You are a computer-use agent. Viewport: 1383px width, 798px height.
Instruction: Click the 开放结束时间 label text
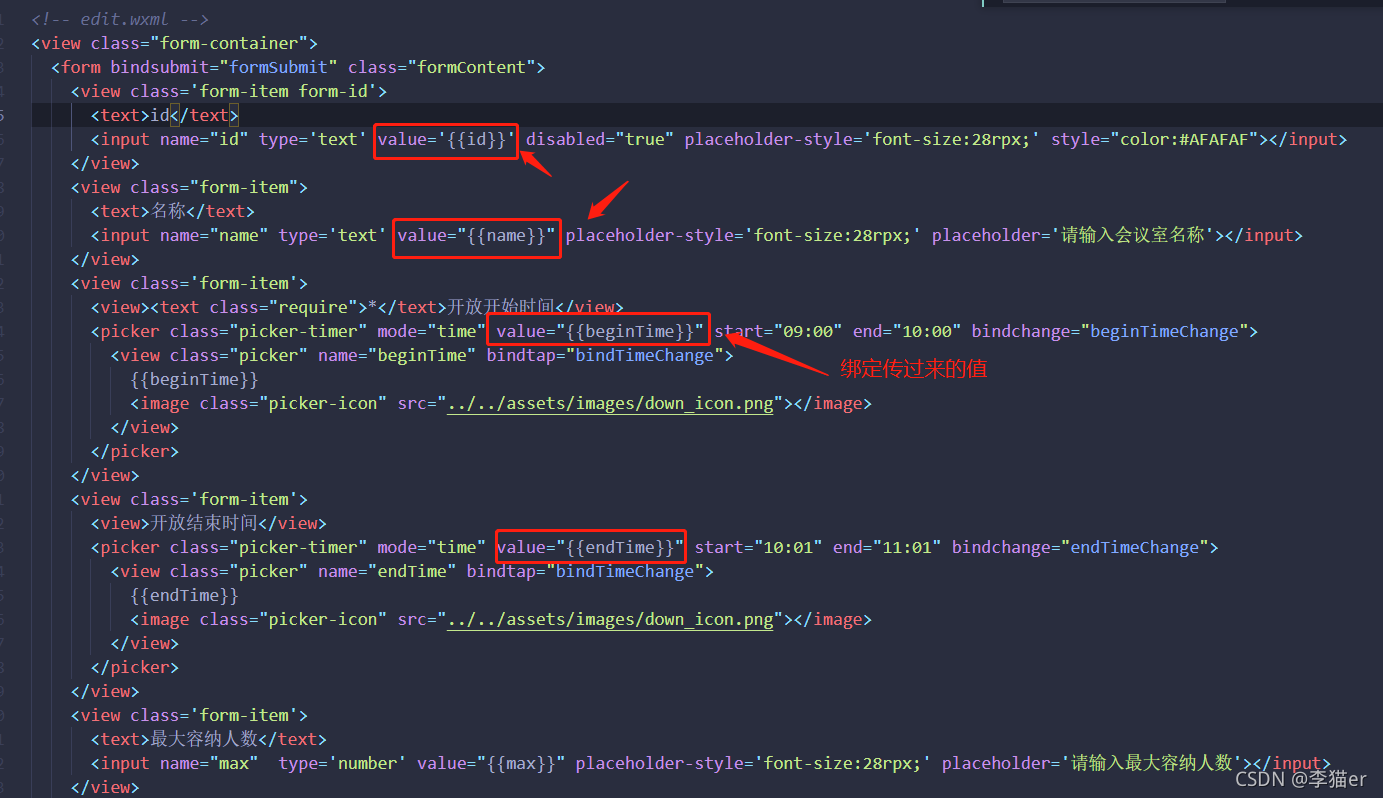point(204,523)
